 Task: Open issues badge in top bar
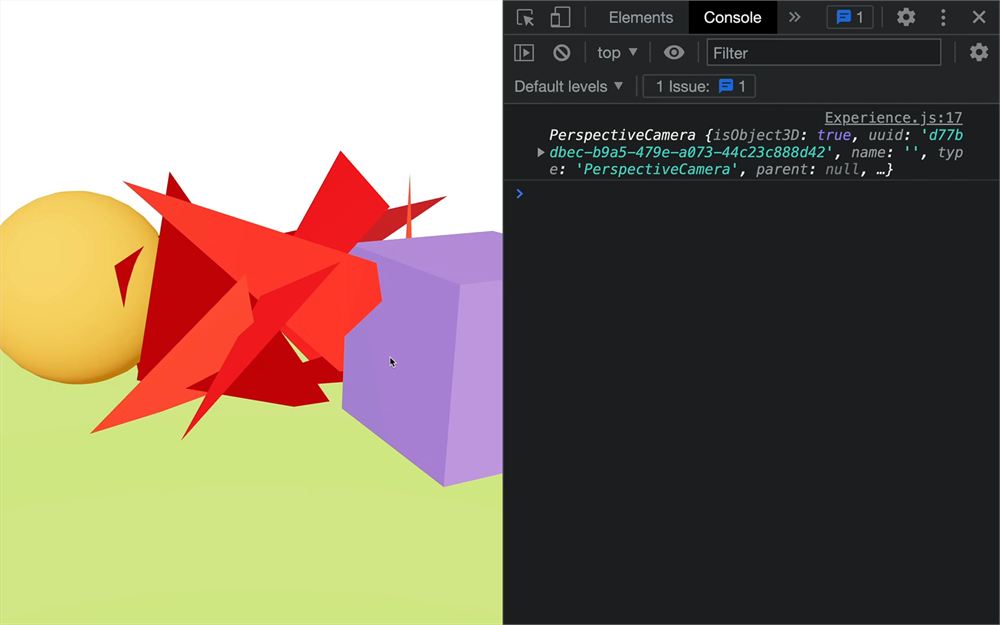(849, 17)
